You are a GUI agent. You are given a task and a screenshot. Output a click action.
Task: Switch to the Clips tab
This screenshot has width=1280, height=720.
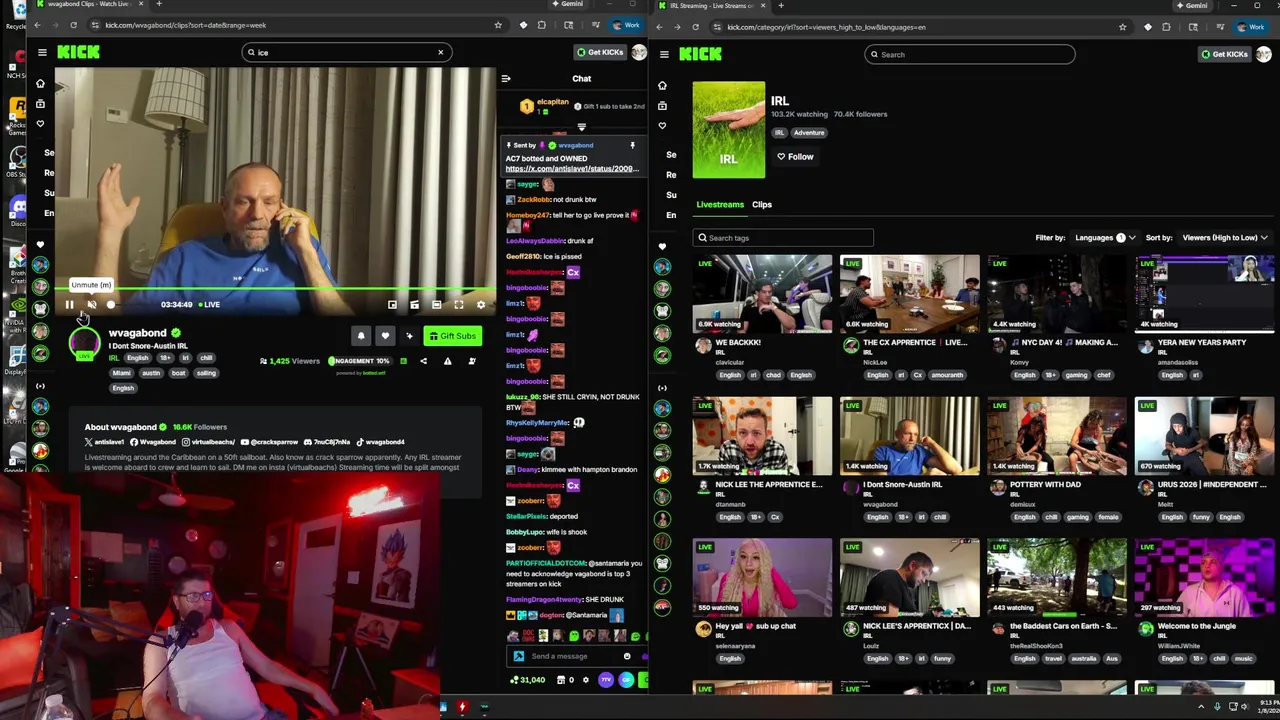click(762, 205)
